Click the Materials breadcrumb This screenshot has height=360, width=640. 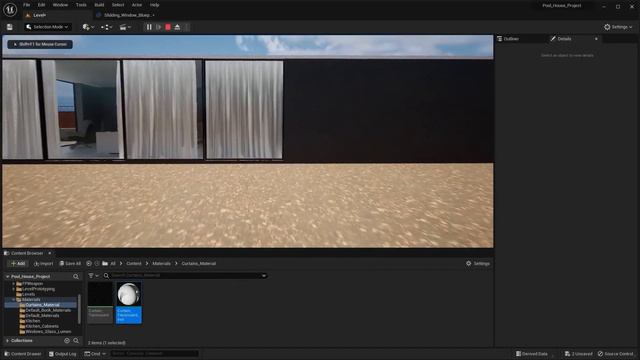[161, 264]
